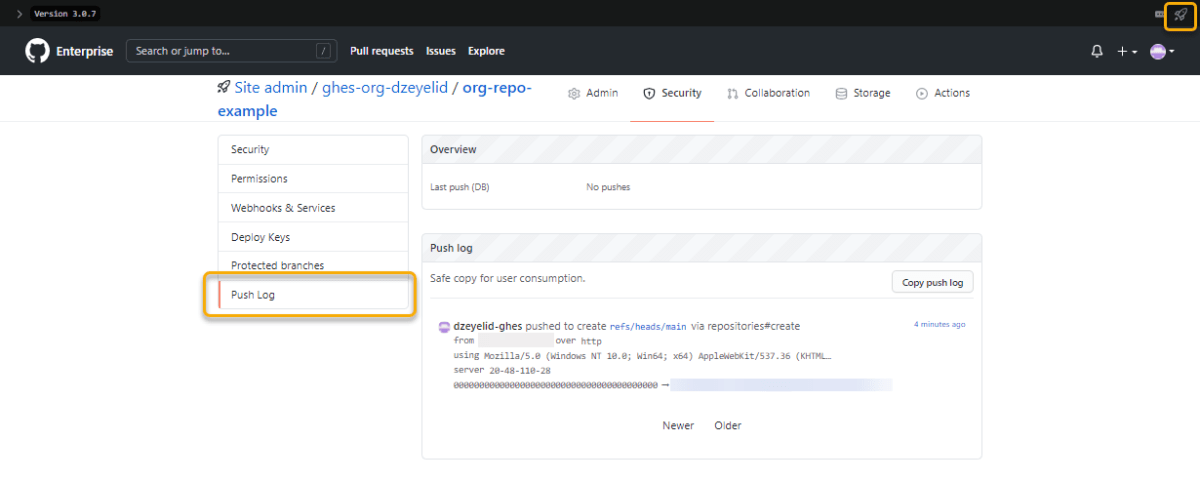Switch to the Actions tab
The image size is (1200, 481).
pyautogui.click(x=942, y=93)
